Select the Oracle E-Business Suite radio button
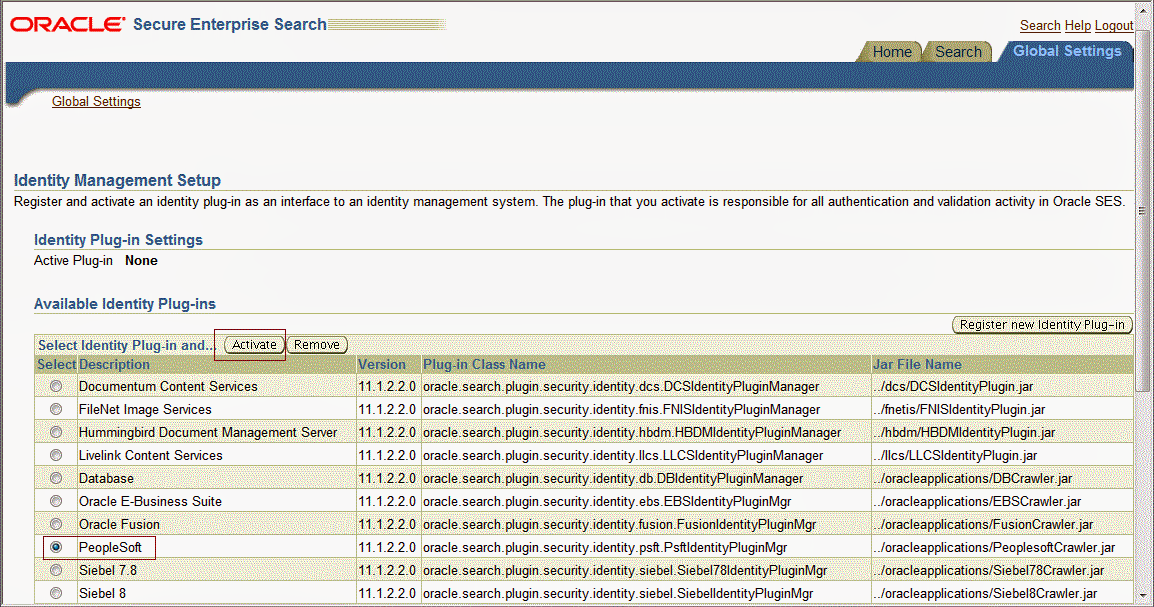1154x607 pixels. 56,501
